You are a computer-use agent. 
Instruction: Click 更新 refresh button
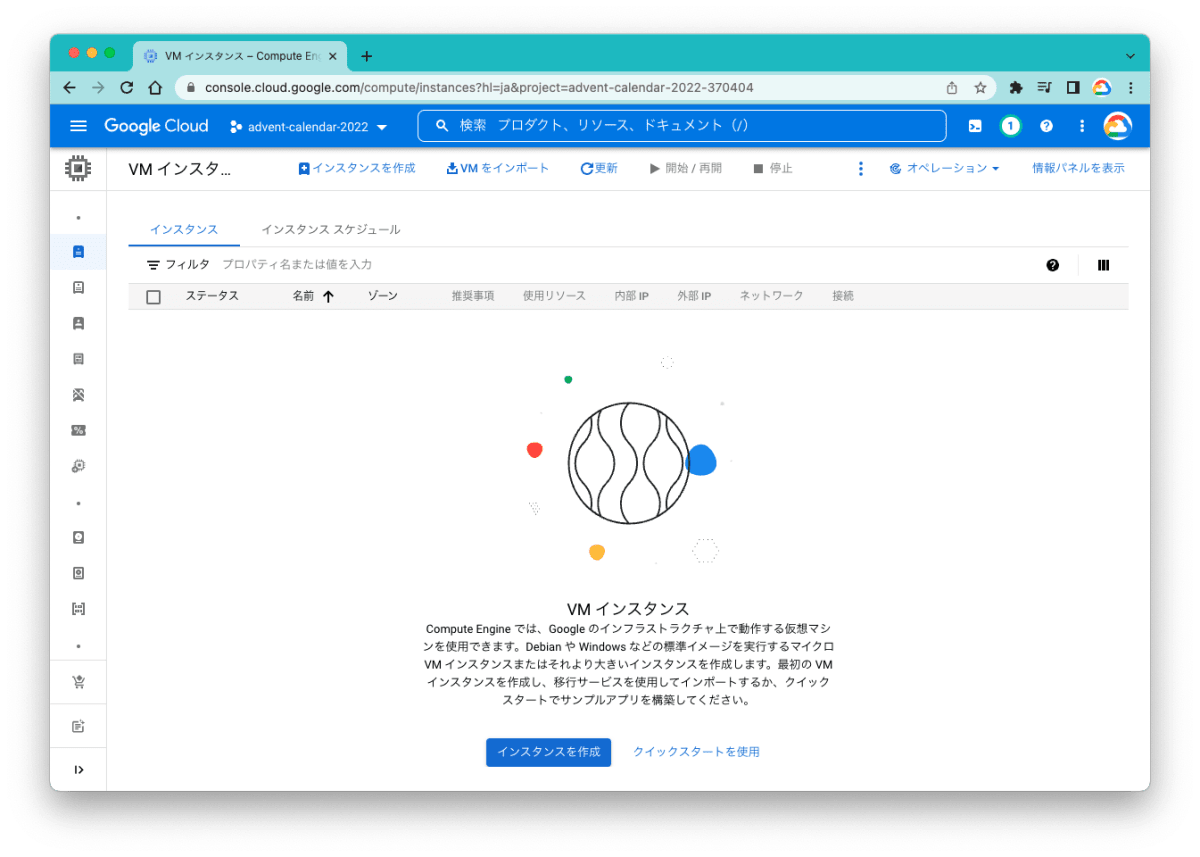tap(599, 168)
